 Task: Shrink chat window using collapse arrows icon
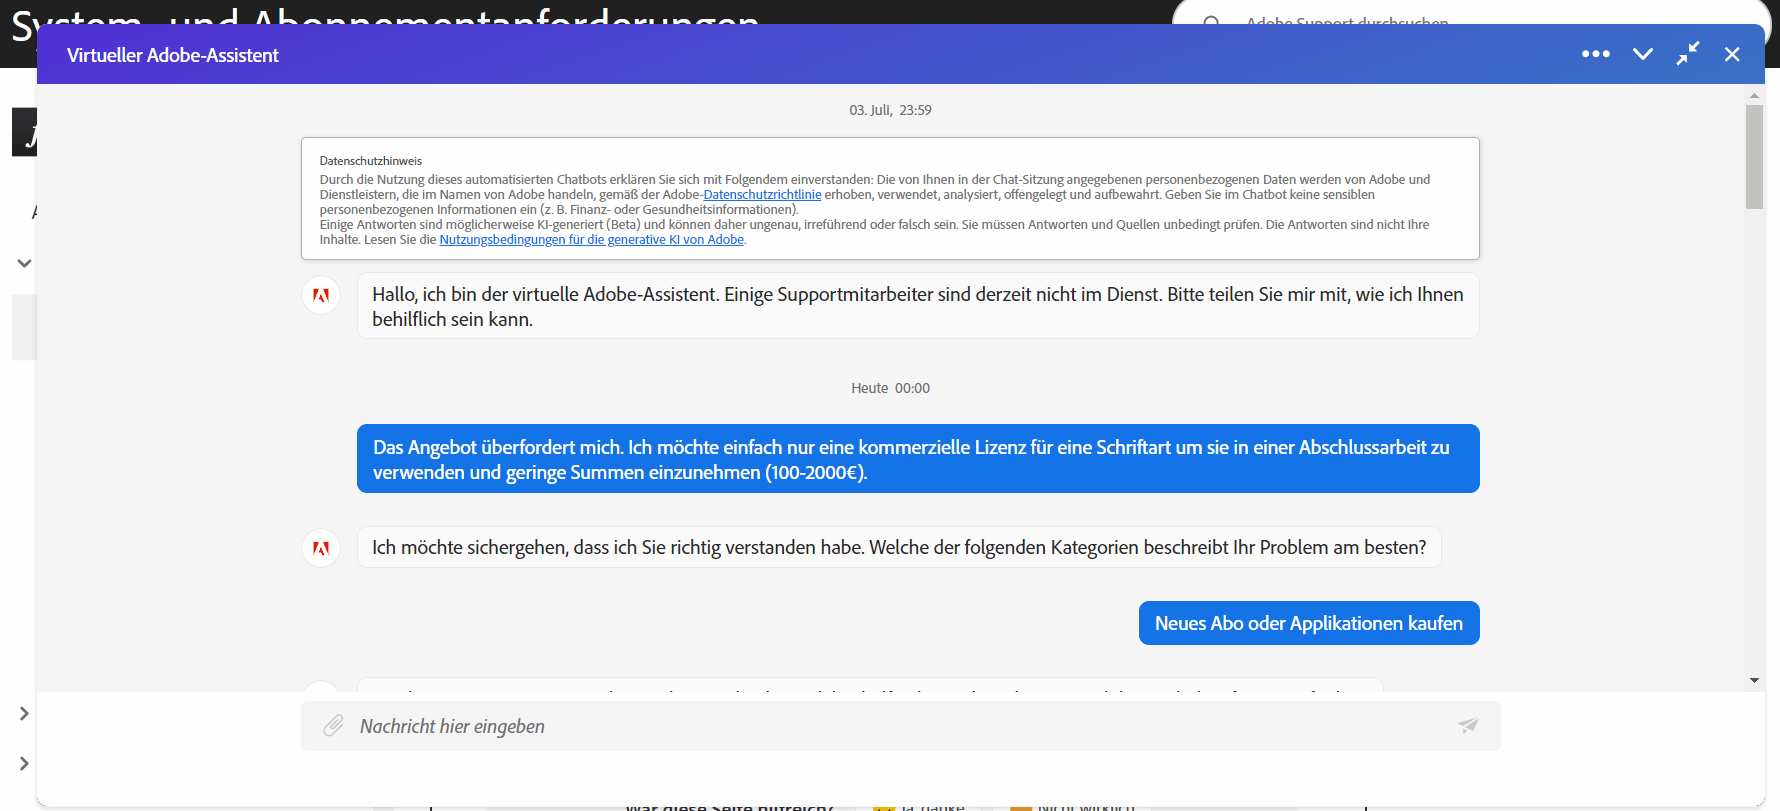[1688, 54]
